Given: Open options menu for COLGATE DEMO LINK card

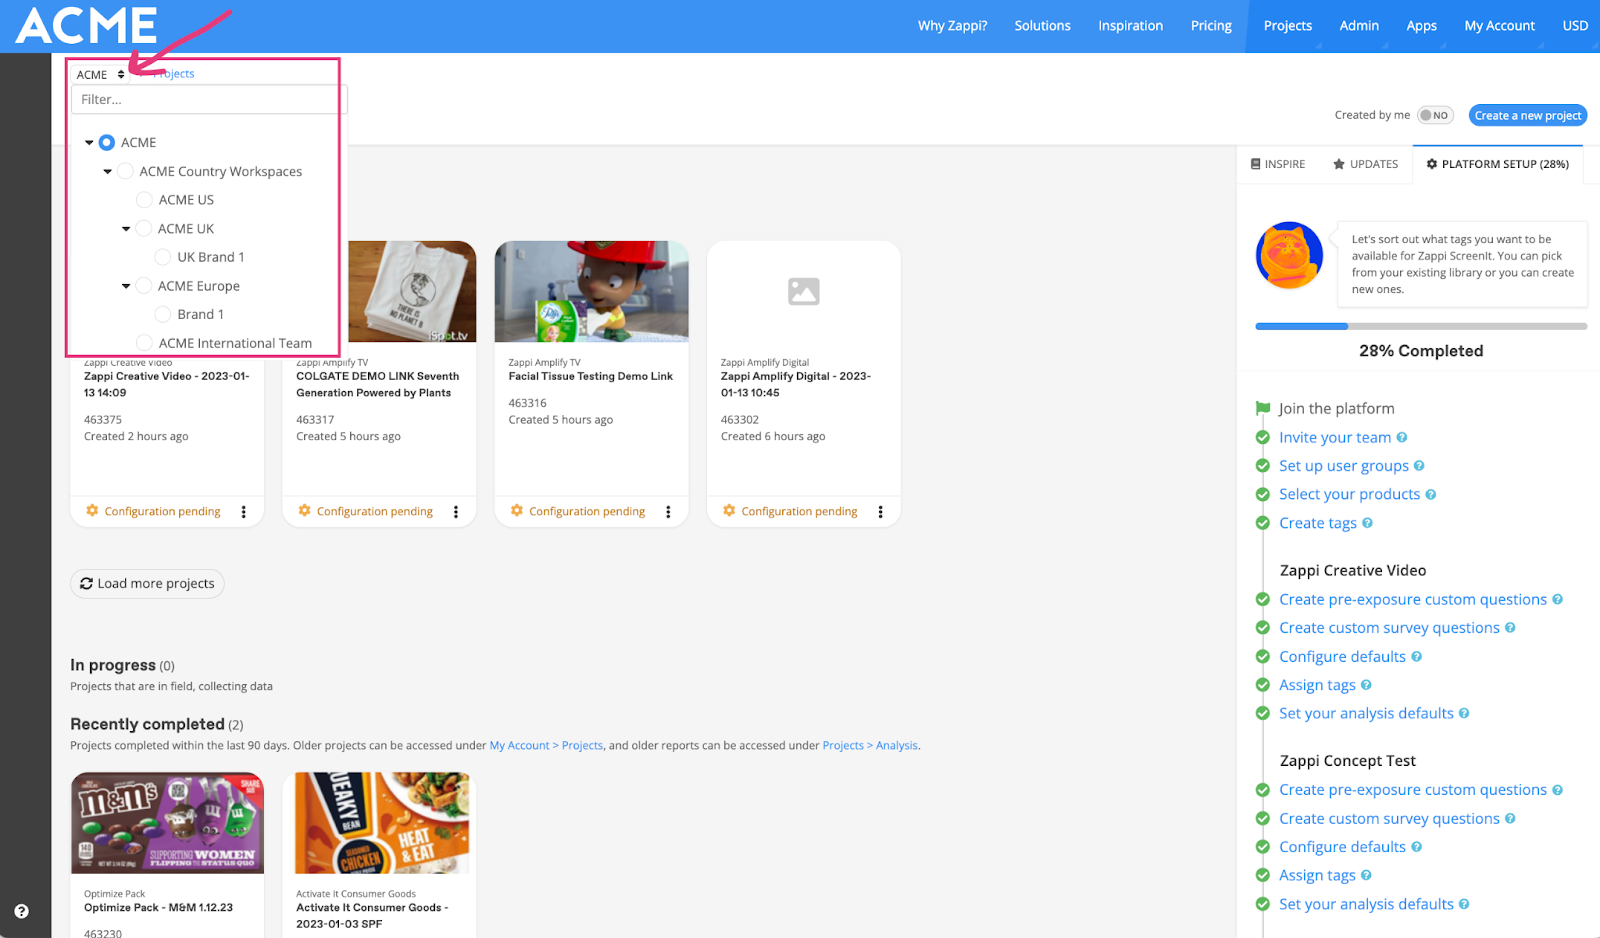Looking at the screenshot, I should pyautogui.click(x=456, y=512).
